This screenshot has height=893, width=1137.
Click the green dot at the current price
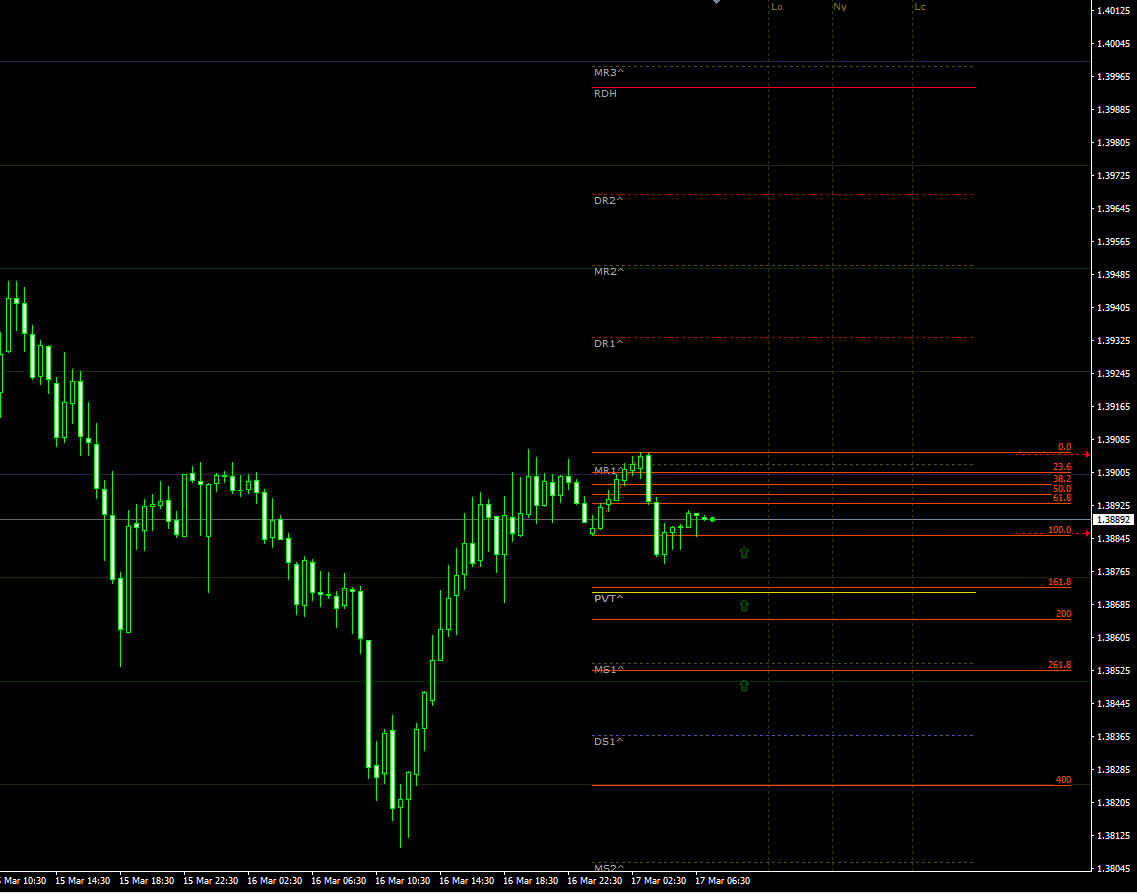[712, 519]
